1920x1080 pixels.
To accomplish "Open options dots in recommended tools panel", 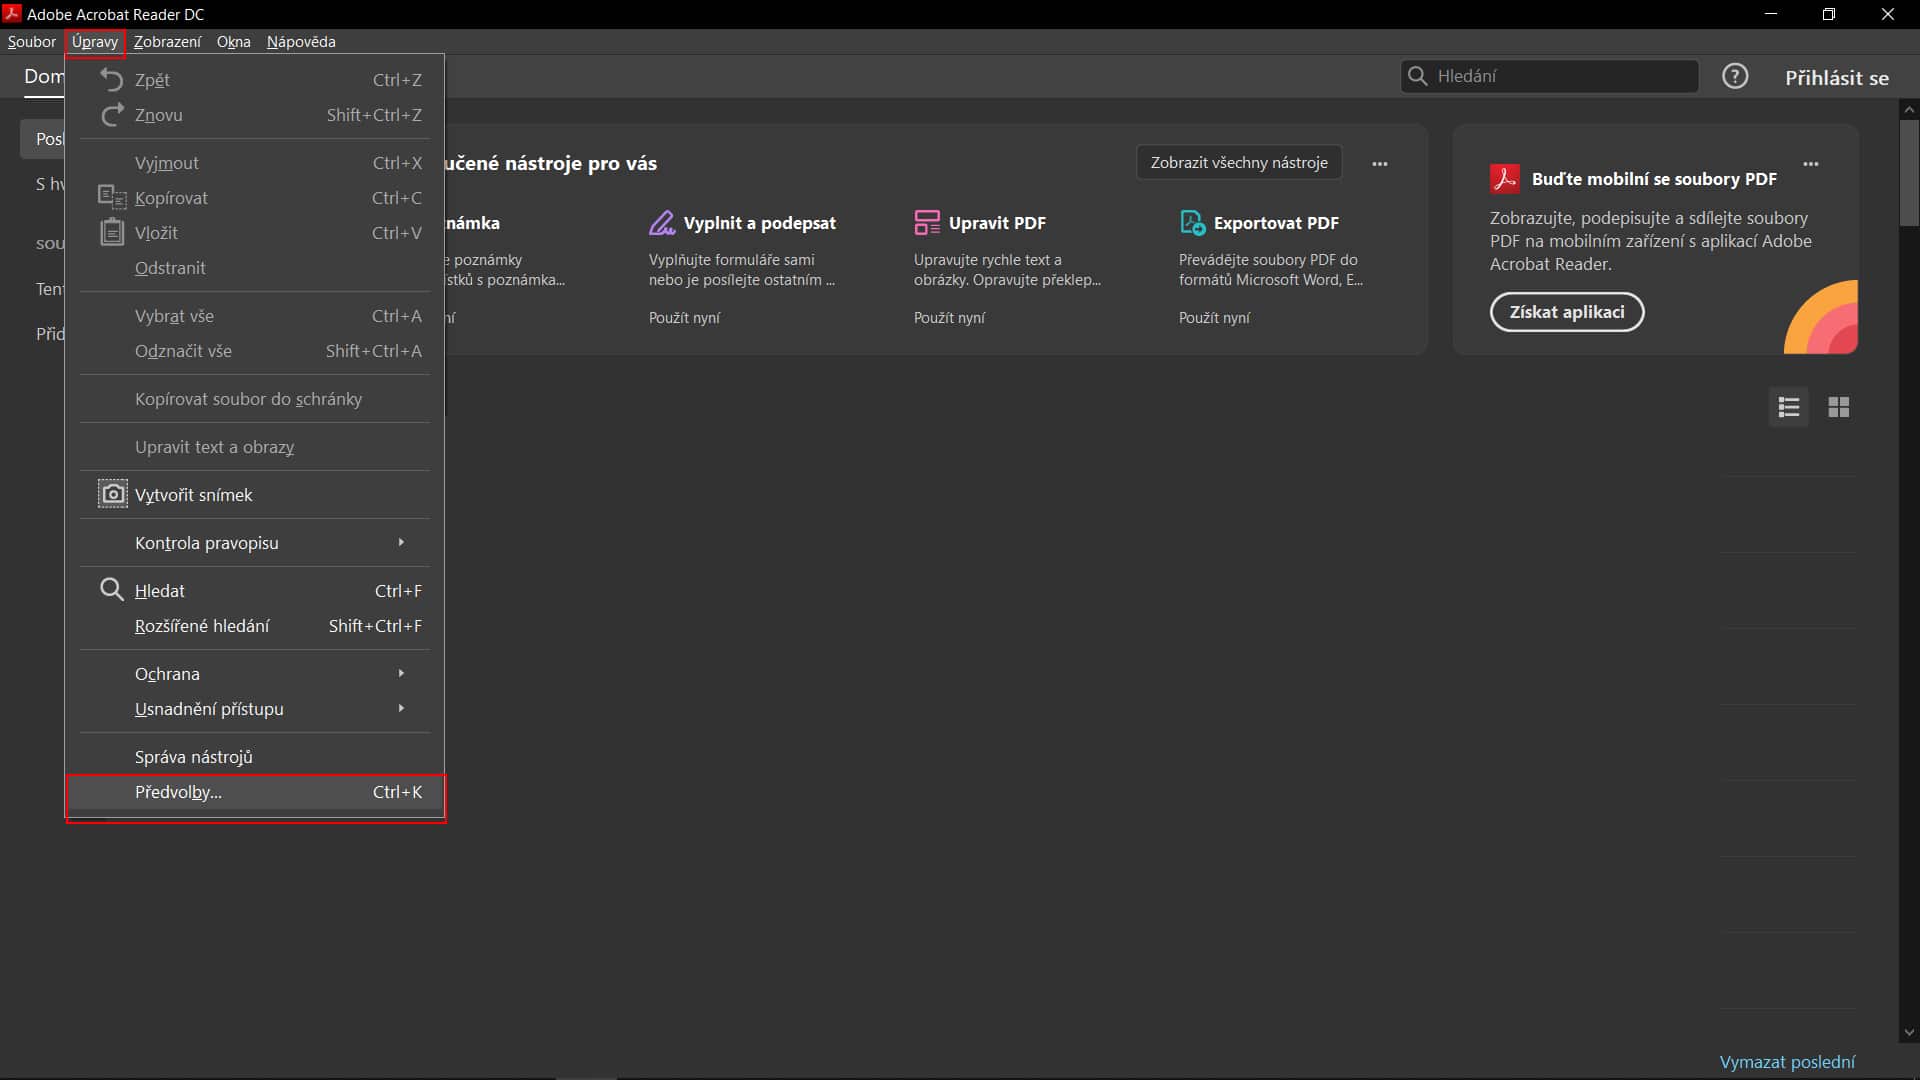I will [1380, 164].
